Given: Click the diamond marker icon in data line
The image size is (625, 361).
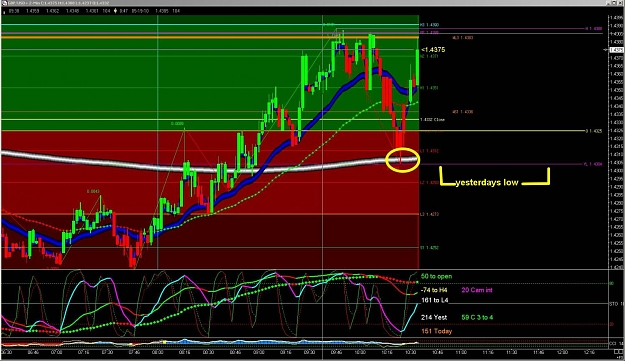Looking at the screenshot, I should tap(116, 11).
